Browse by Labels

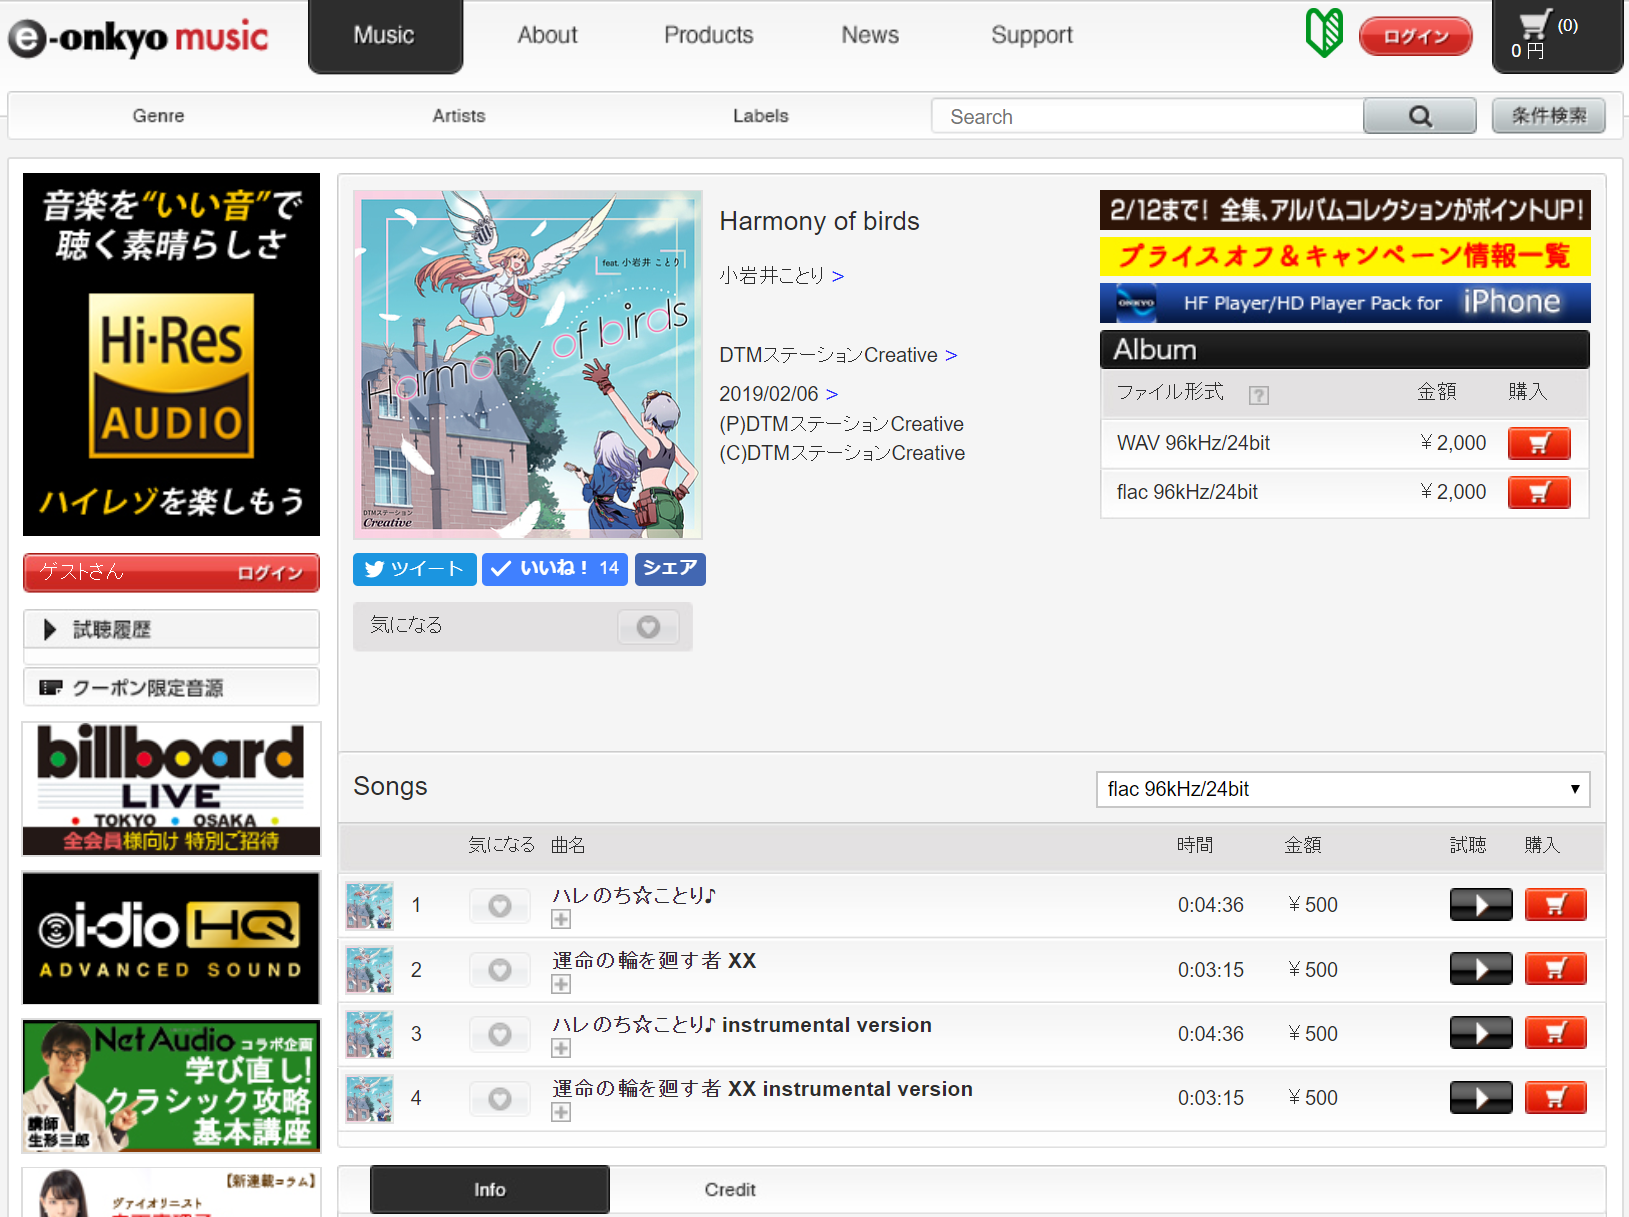pos(761,116)
